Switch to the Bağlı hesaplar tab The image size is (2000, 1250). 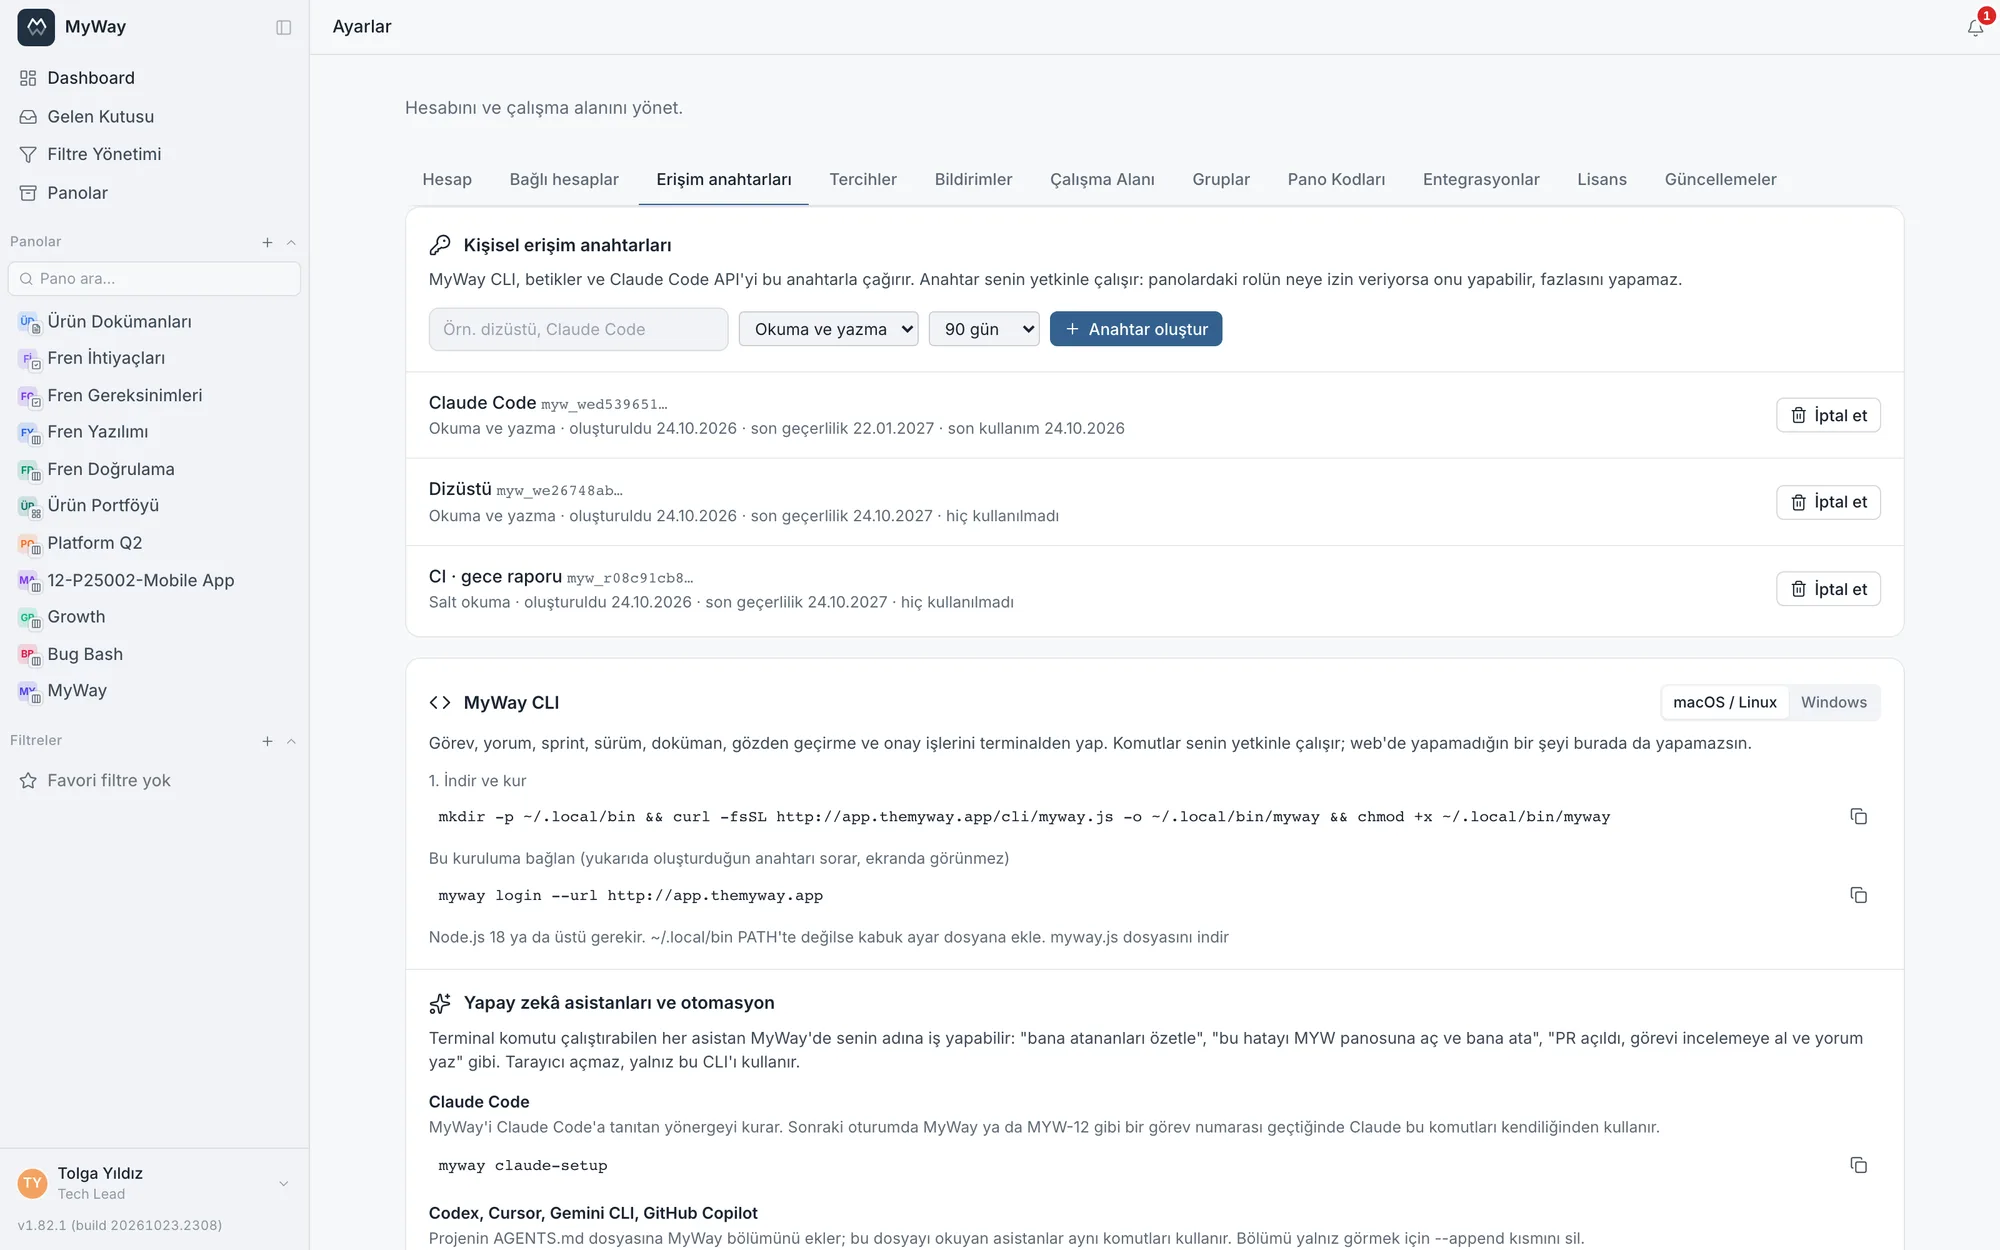point(564,179)
